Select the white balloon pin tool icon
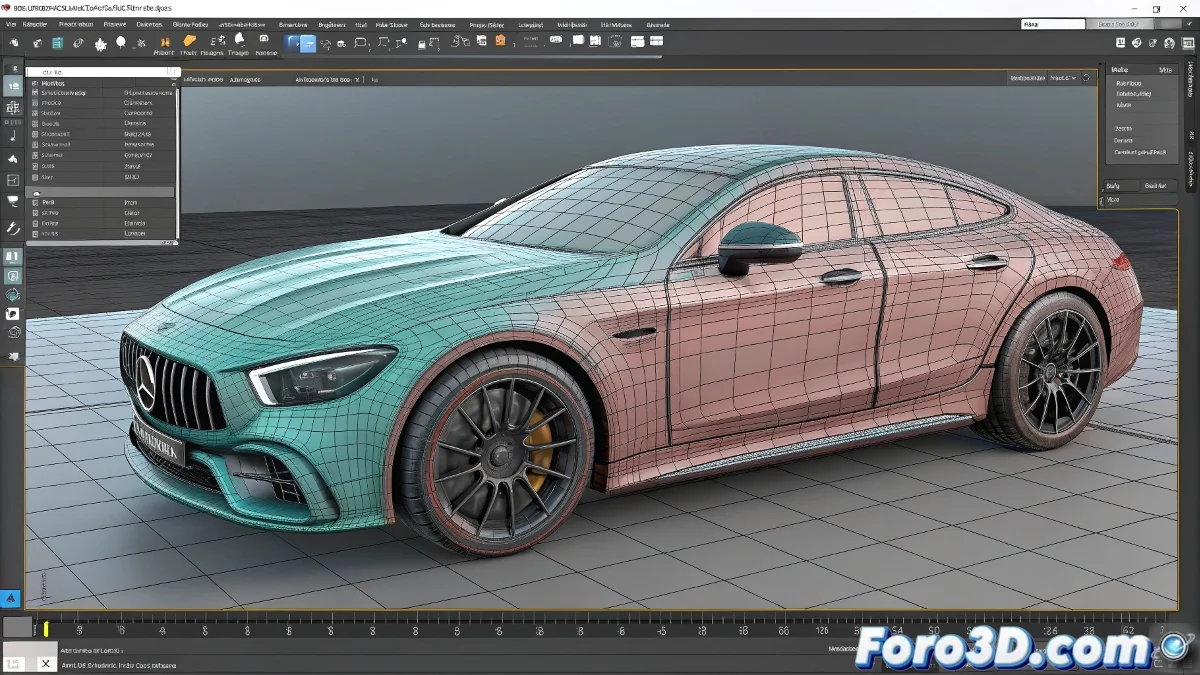Image resolution: width=1200 pixels, height=675 pixels. [121, 42]
